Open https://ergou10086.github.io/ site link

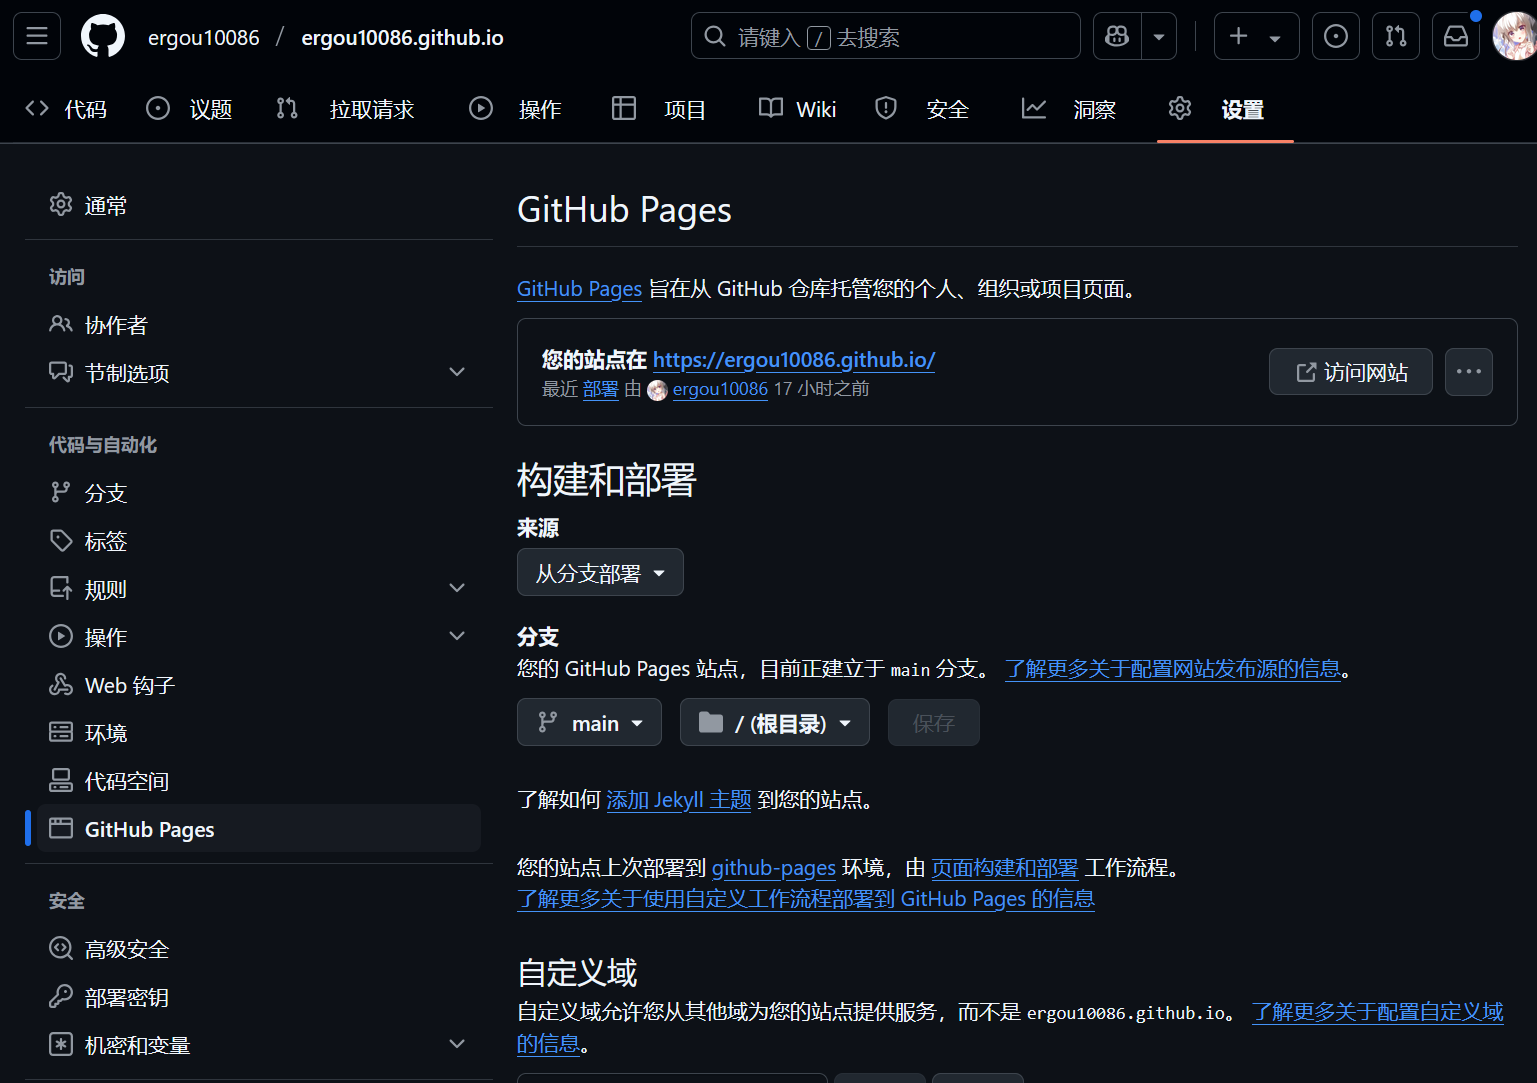click(x=794, y=360)
